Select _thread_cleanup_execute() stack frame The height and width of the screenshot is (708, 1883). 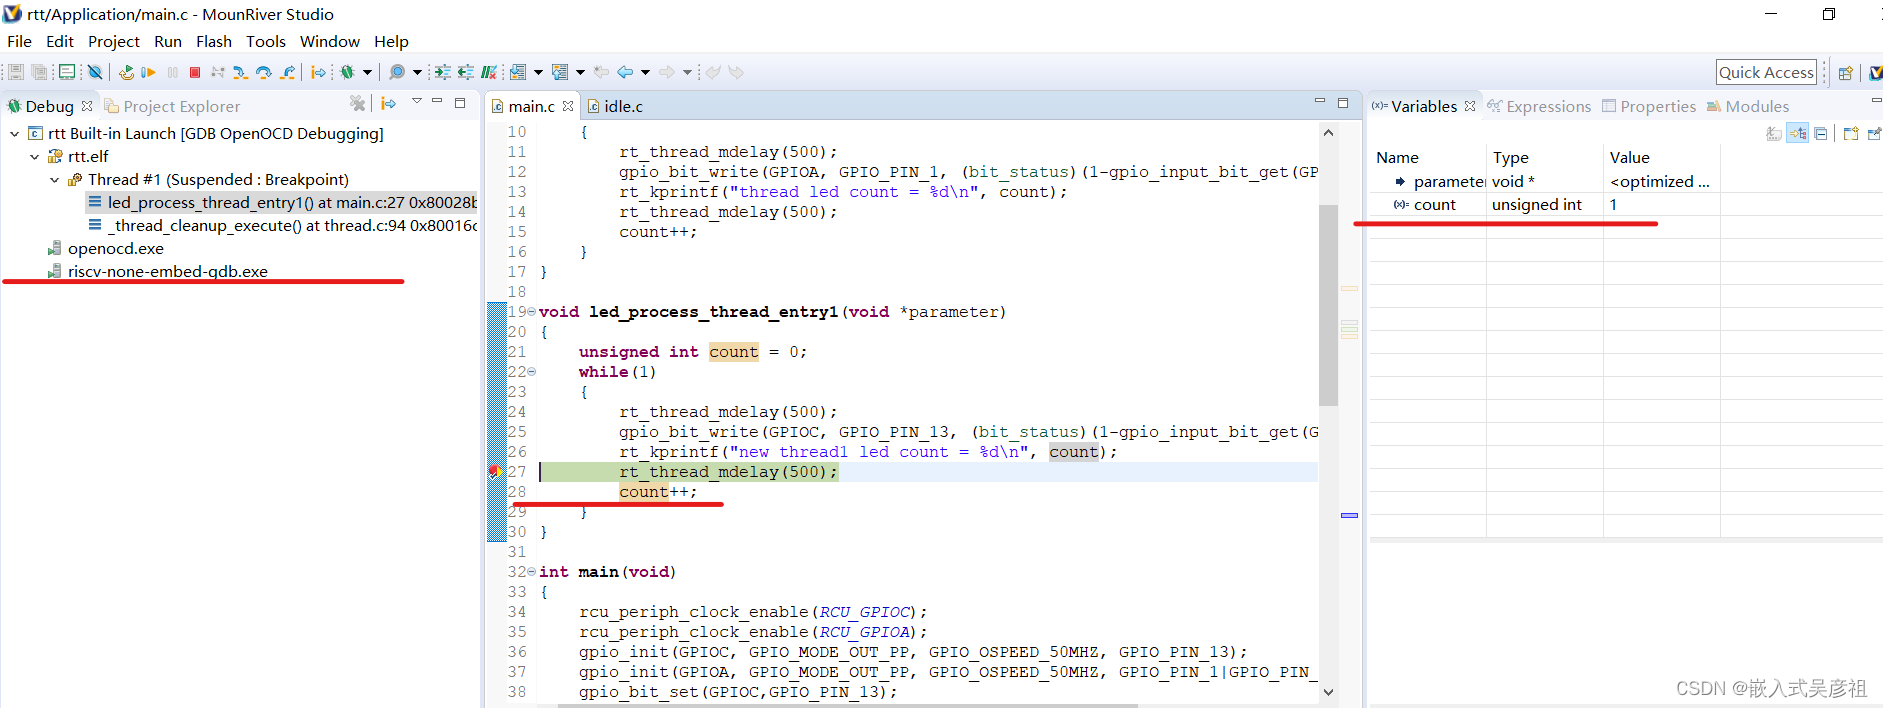pos(282,225)
